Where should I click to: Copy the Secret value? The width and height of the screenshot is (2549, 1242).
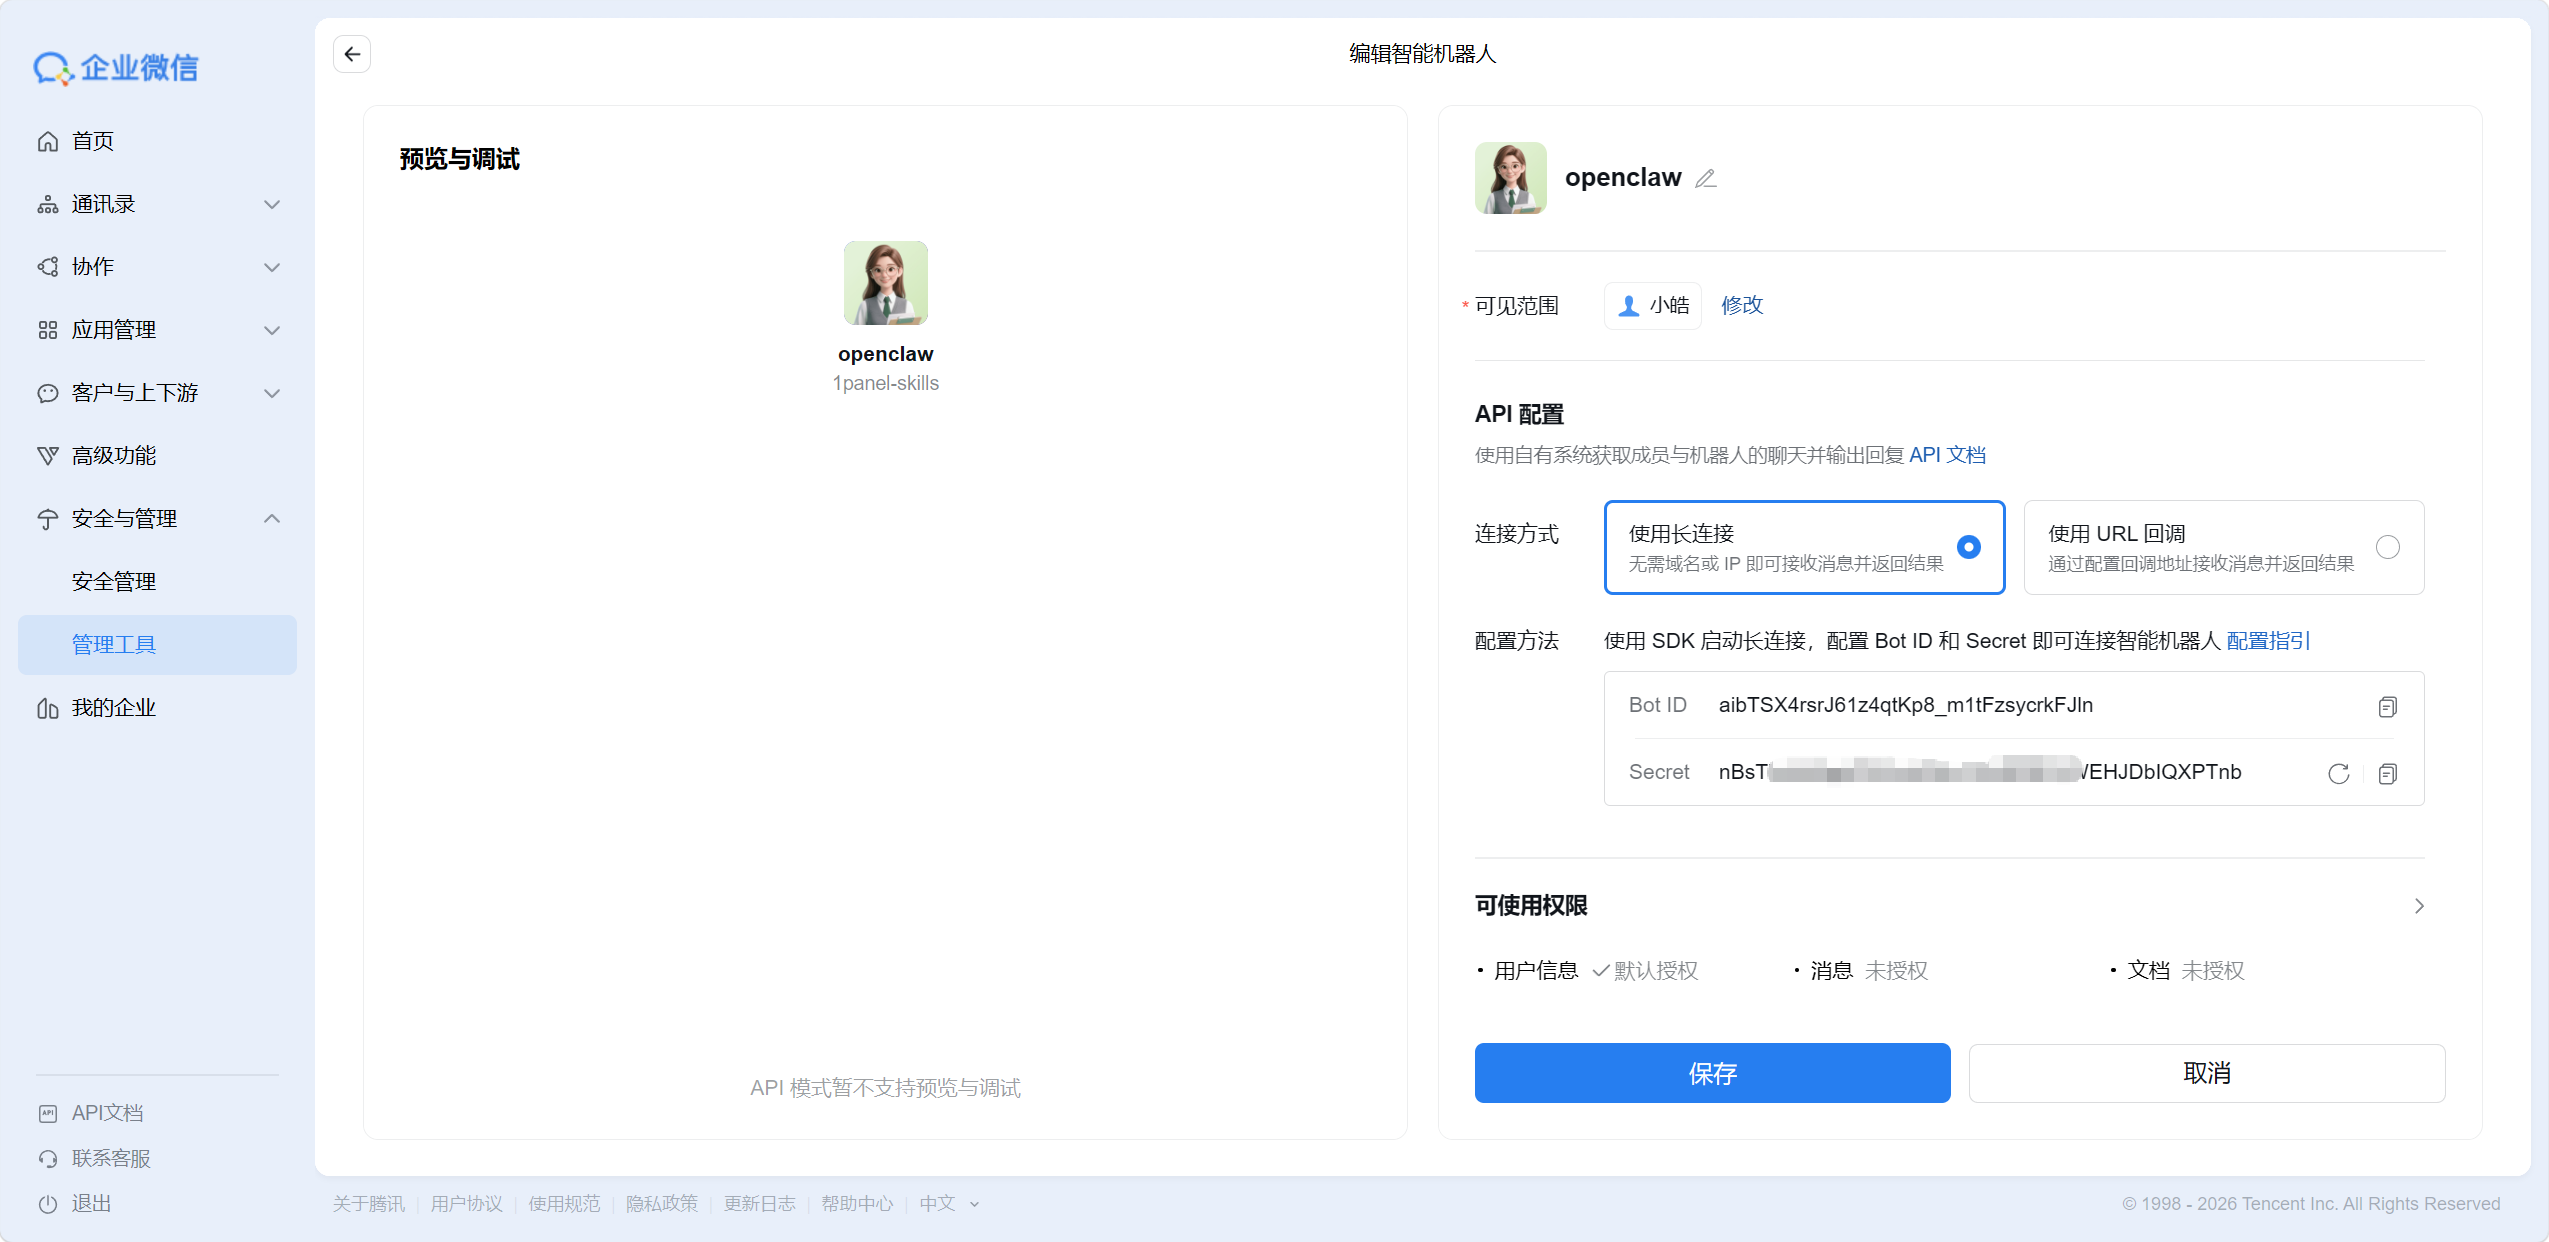[2387, 774]
